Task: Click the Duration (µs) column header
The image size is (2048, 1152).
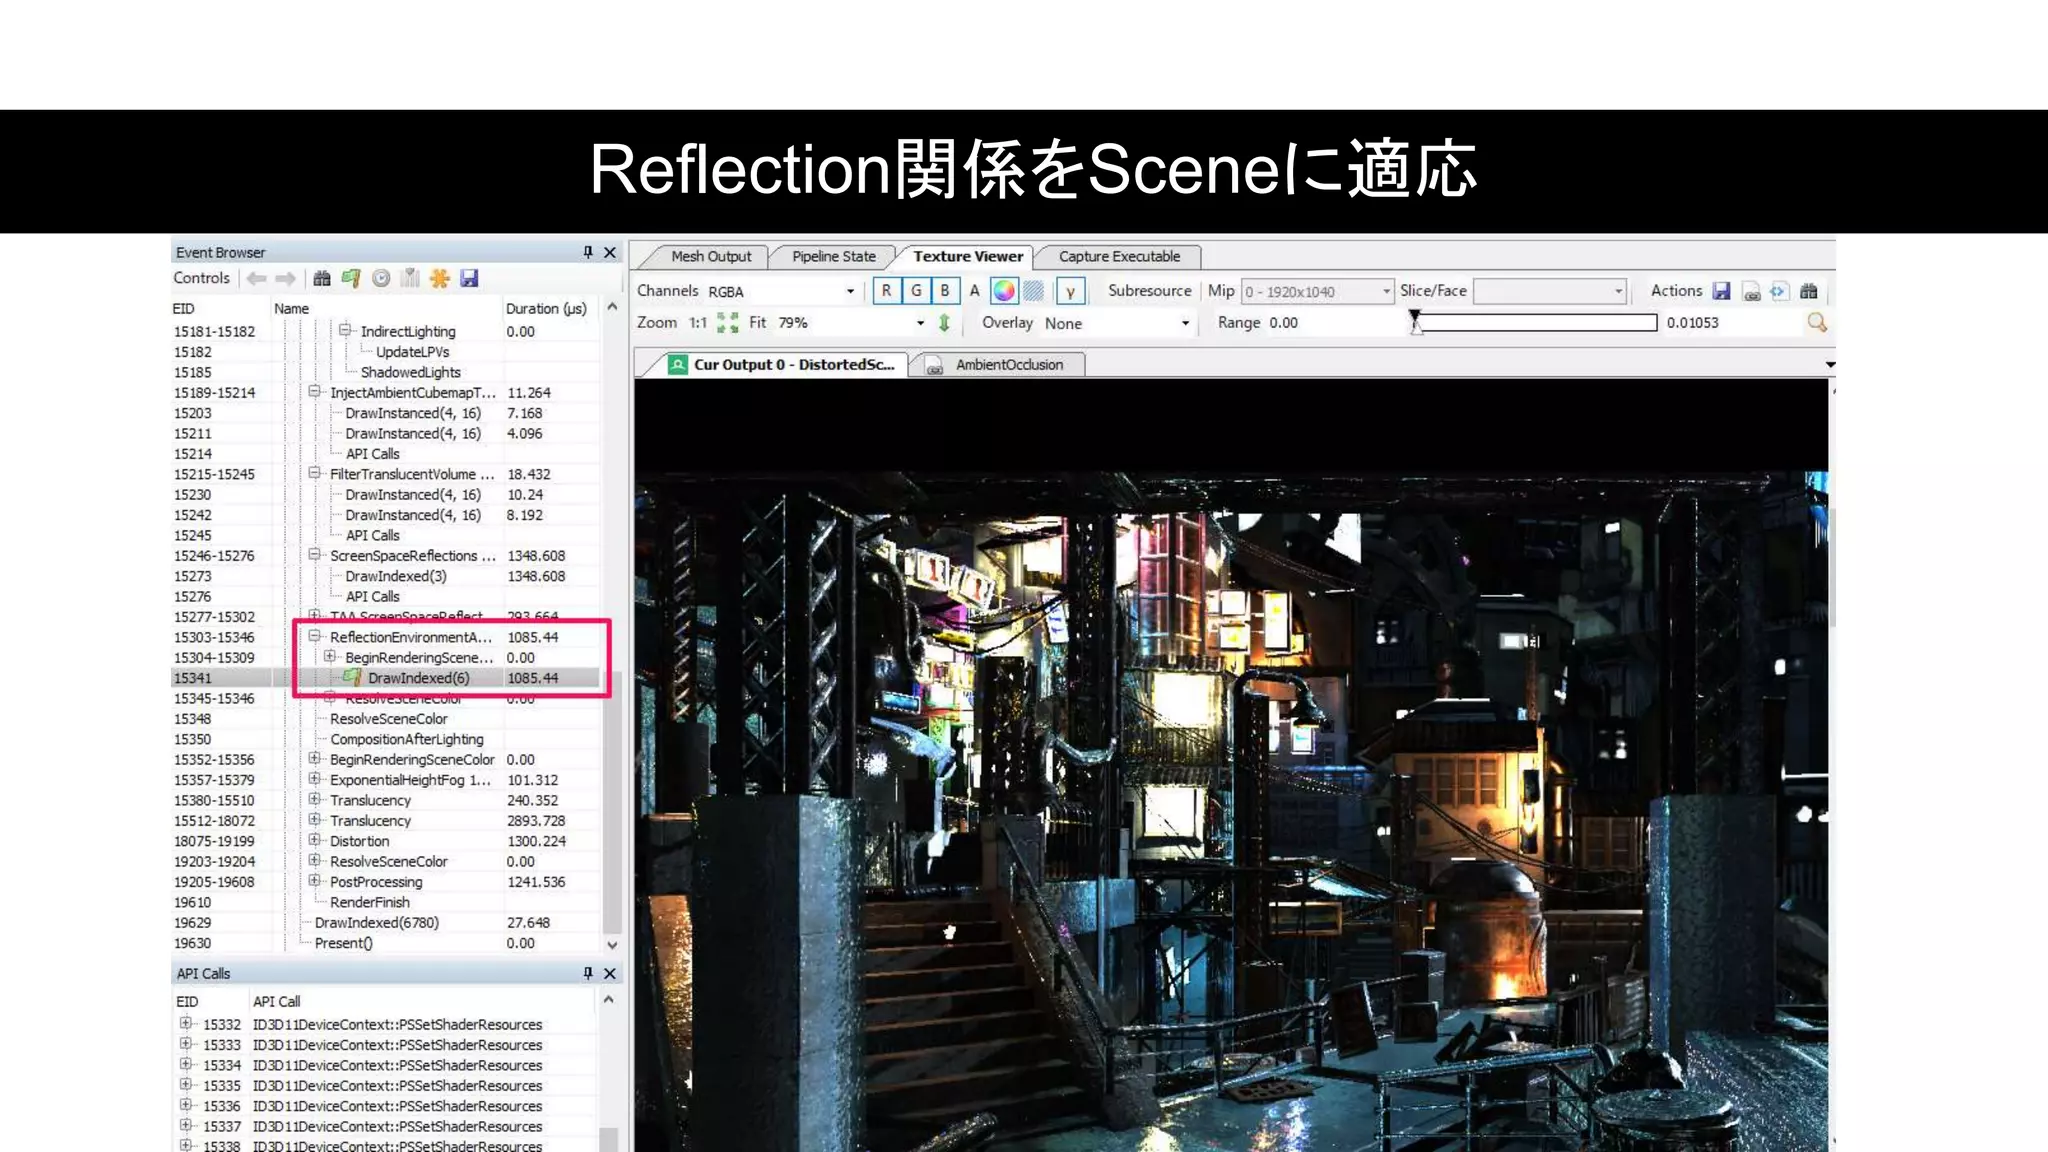Action: pos(550,309)
